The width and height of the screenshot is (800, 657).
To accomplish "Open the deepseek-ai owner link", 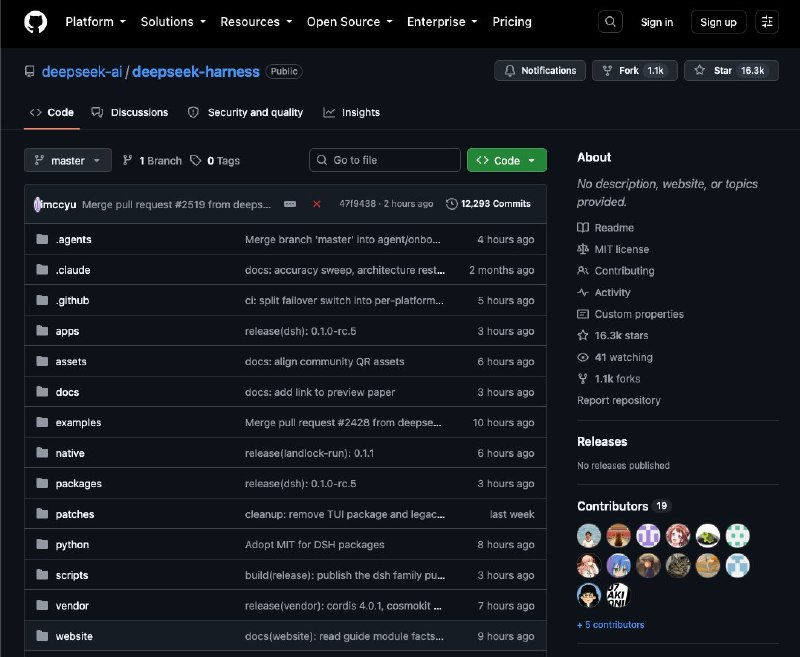I will [x=82, y=71].
